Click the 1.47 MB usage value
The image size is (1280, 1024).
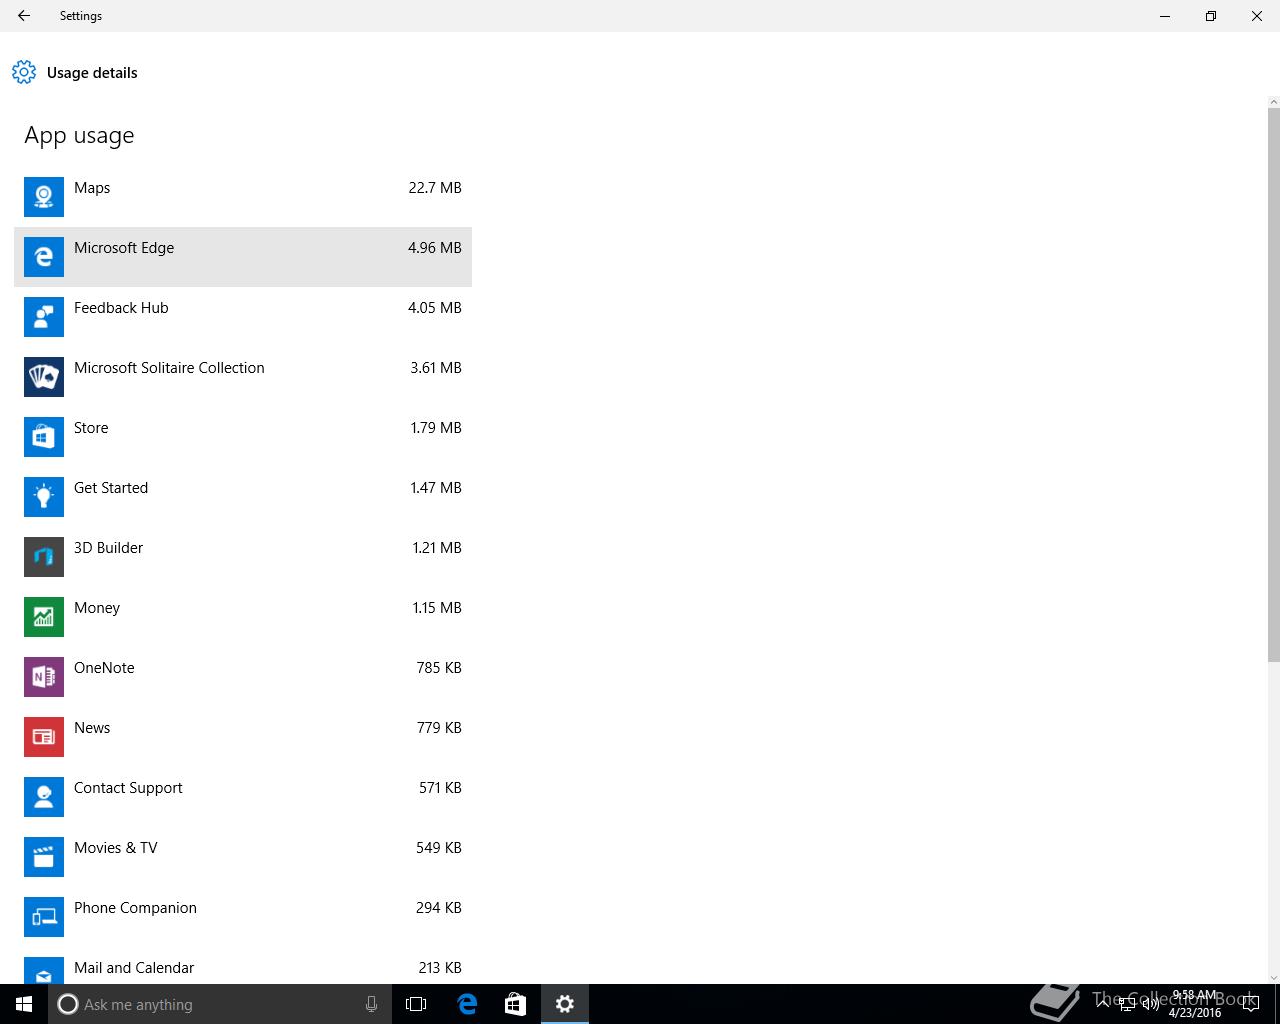(x=436, y=488)
